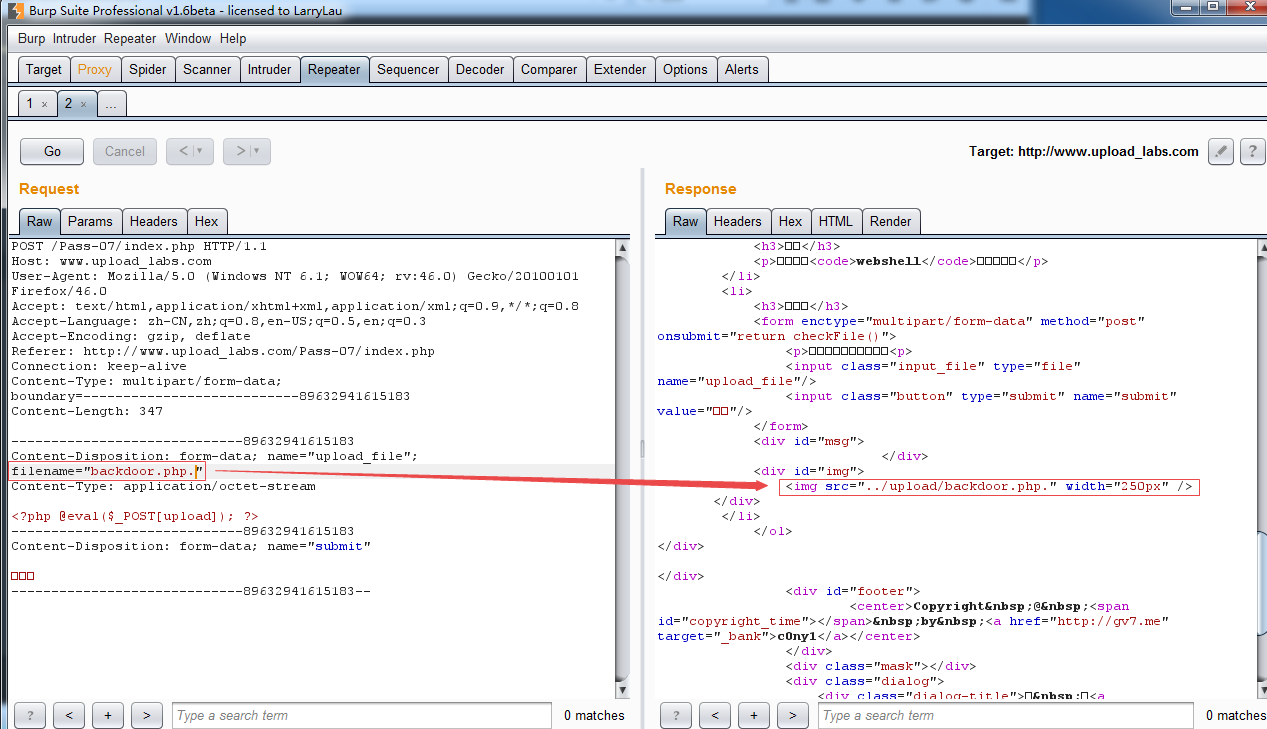Screen dimensions: 1267x729
Task: Select Repeater sub-tab 2
Action: pyautogui.click(x=76, y=103)
